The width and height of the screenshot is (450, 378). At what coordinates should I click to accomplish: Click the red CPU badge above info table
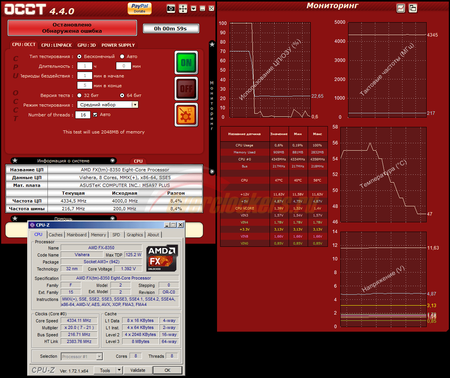tap(138, 161)
